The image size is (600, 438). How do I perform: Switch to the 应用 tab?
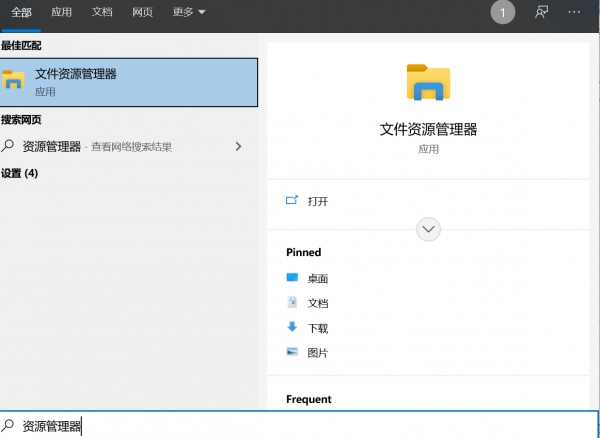61,12
